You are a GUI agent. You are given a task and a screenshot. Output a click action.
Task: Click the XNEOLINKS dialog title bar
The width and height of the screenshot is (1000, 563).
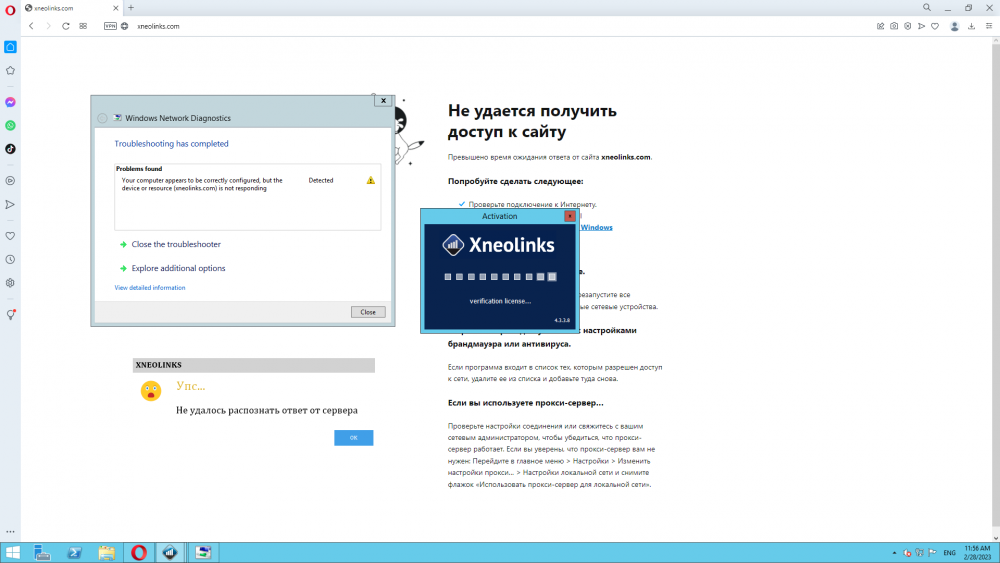(254, 365)
